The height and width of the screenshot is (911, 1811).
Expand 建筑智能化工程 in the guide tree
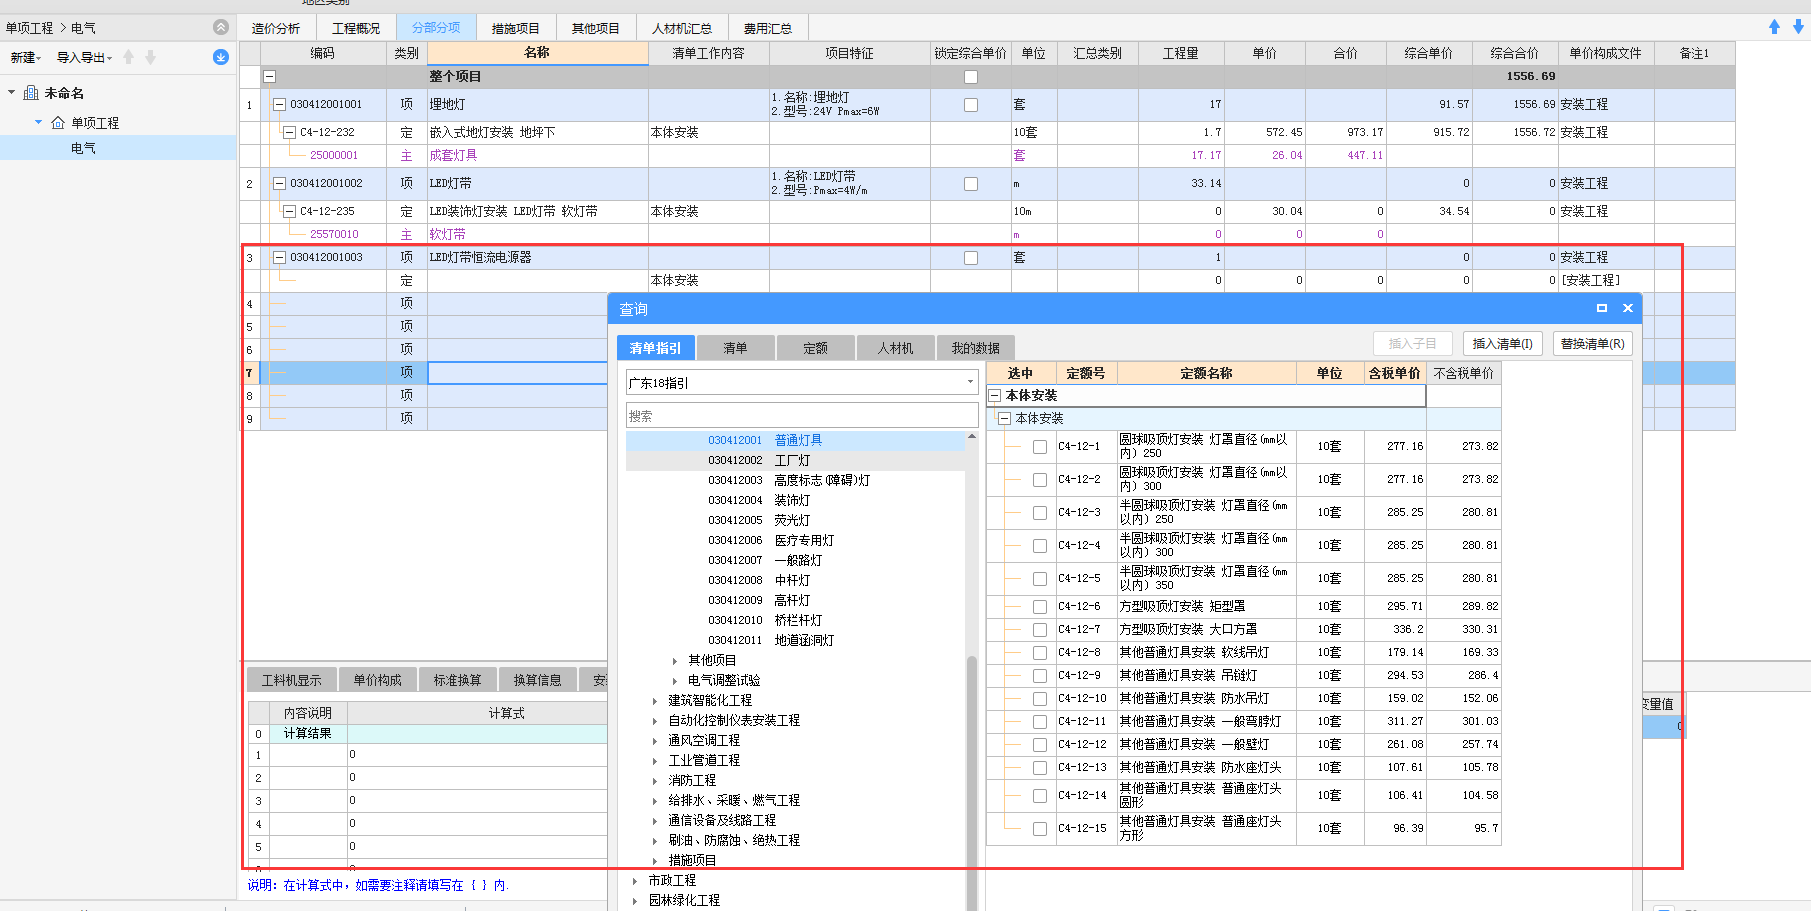click(655, 701)
